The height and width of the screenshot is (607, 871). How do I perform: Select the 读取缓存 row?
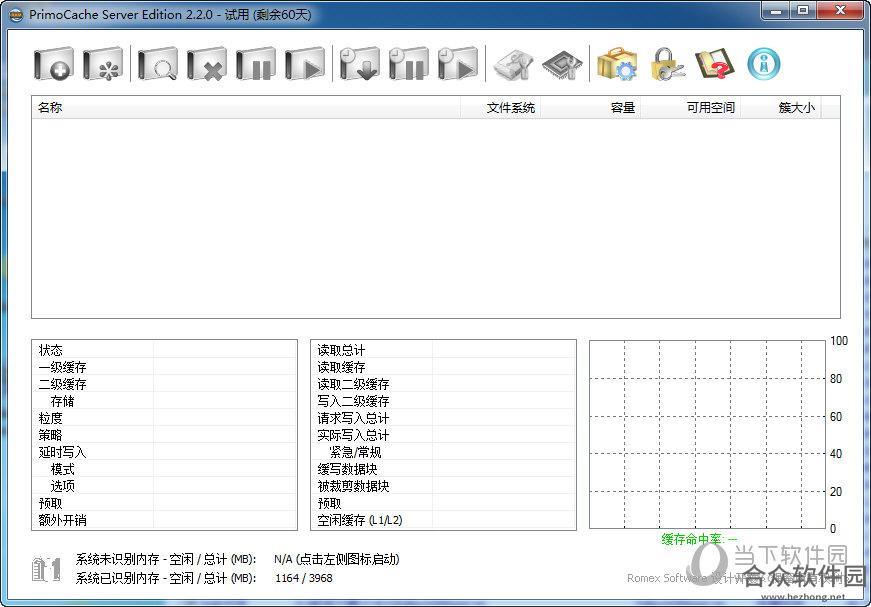point(443,367)
